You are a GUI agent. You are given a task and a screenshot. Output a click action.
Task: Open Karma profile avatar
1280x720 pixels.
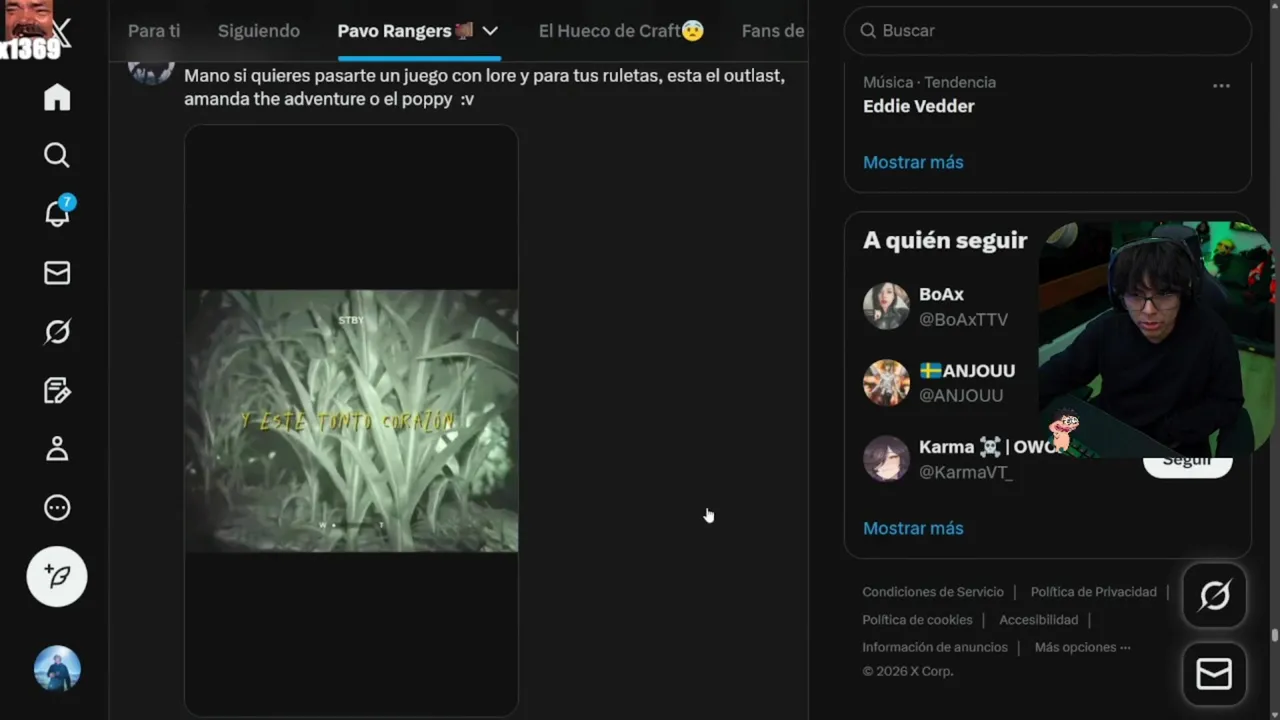click(x=886, y=458)
